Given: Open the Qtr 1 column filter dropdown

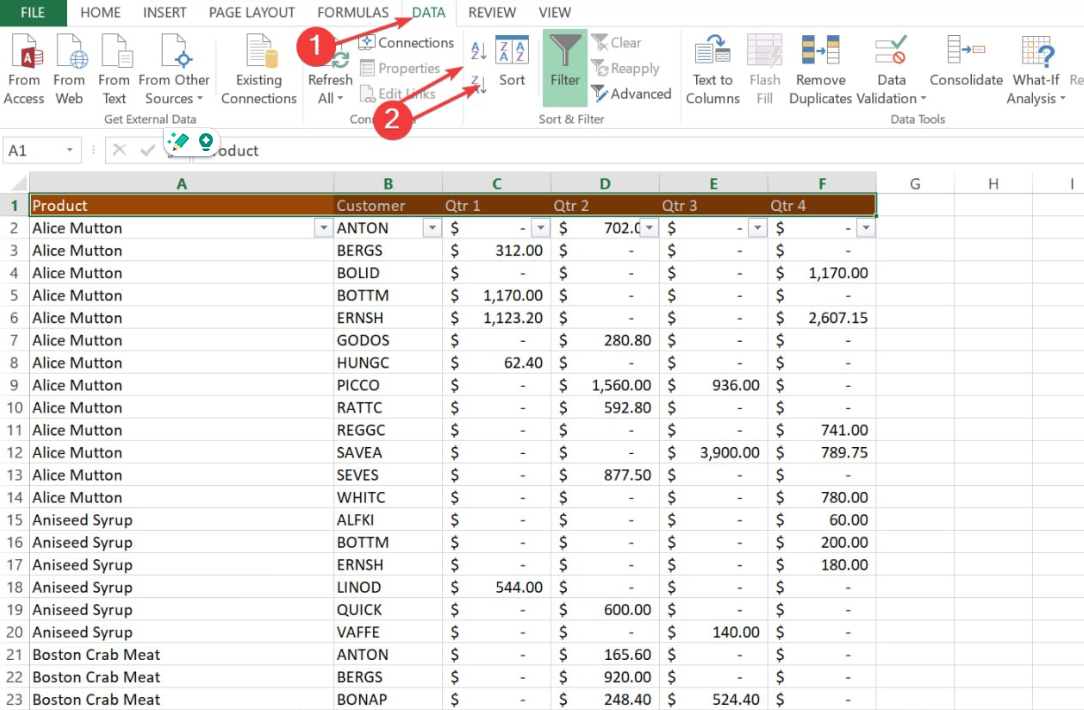Looking at the screenshot, I should (541, 227).
